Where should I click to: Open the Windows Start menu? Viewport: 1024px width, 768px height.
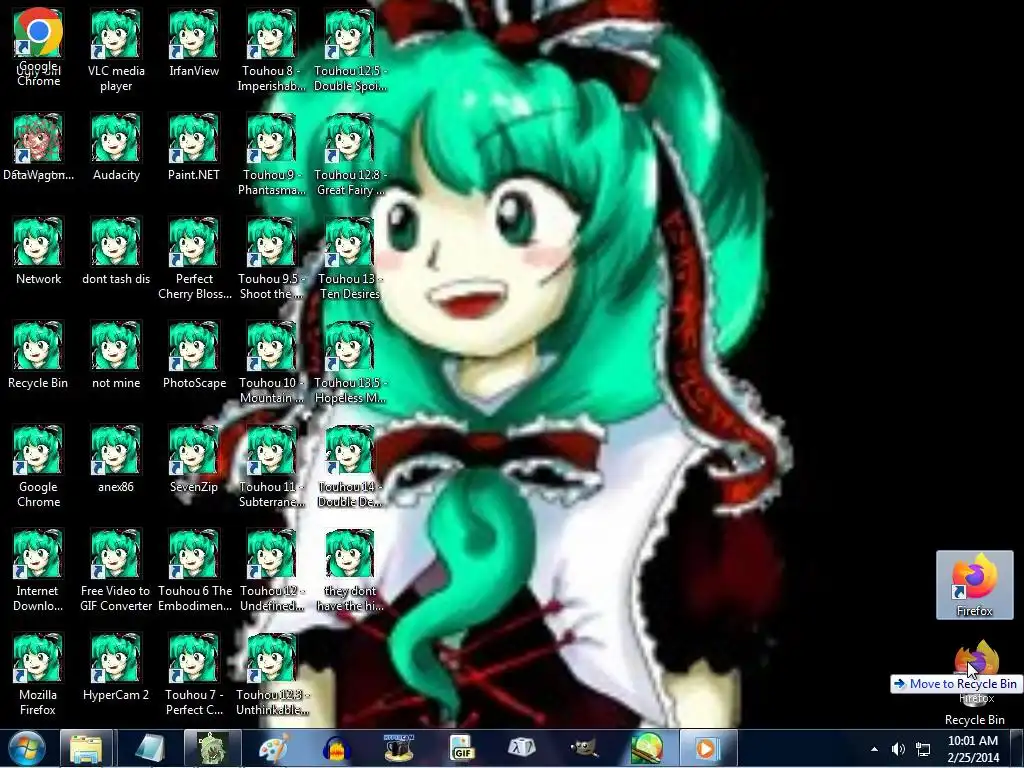click(x=27, y=748)
